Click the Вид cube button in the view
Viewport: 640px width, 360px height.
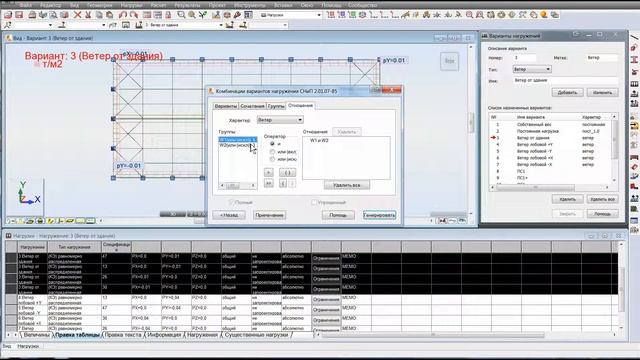(449, 61)
